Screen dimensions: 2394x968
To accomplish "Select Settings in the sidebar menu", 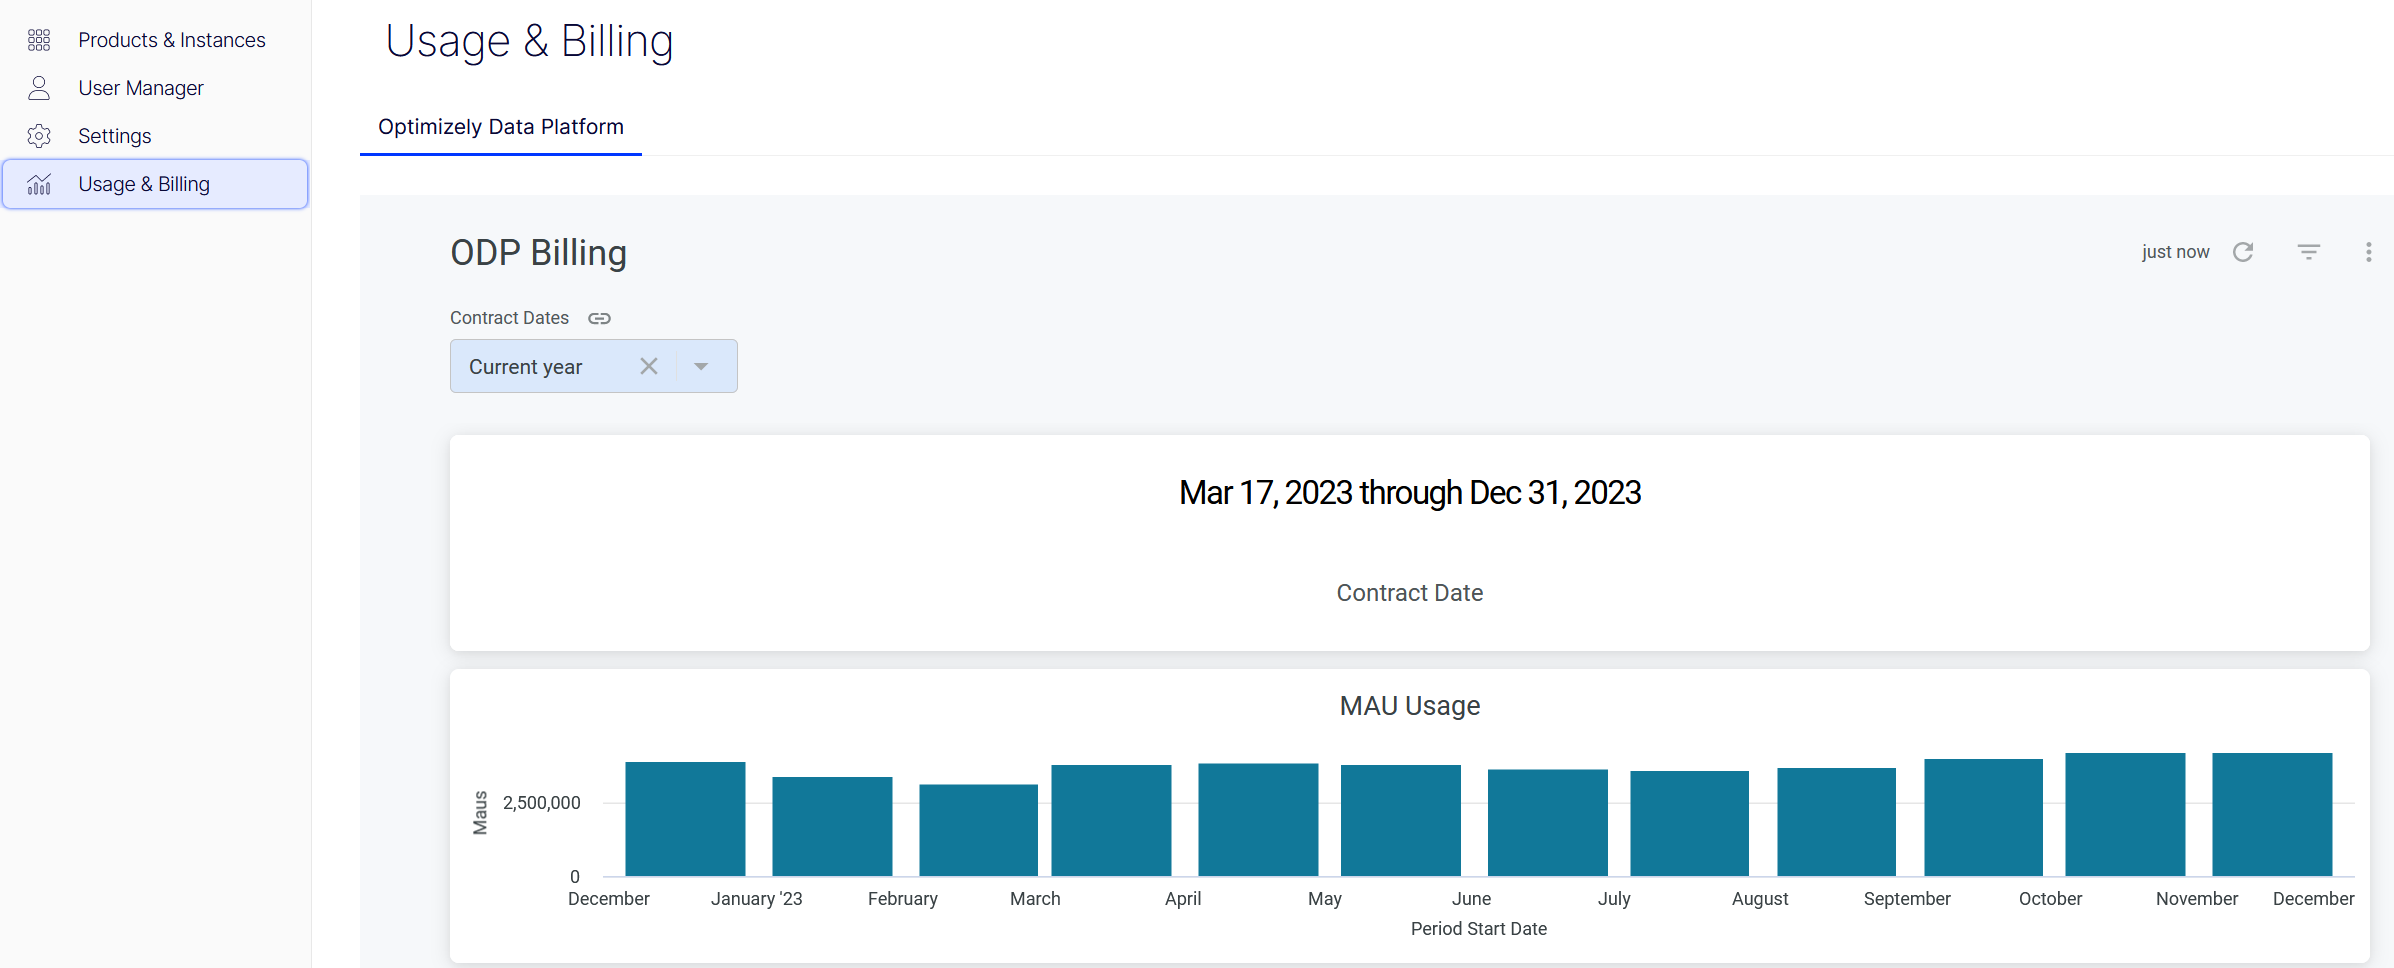I will click(x=114, y=135).
